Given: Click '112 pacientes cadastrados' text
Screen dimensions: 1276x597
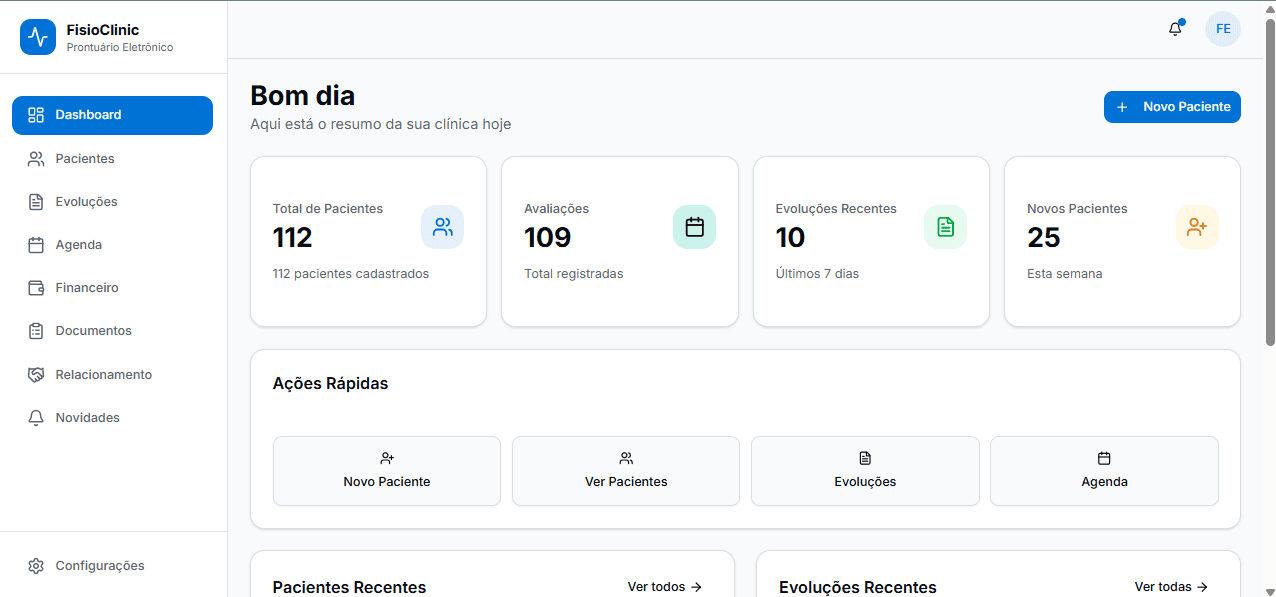Looking at the screenshot, I should tap(351, 274).
